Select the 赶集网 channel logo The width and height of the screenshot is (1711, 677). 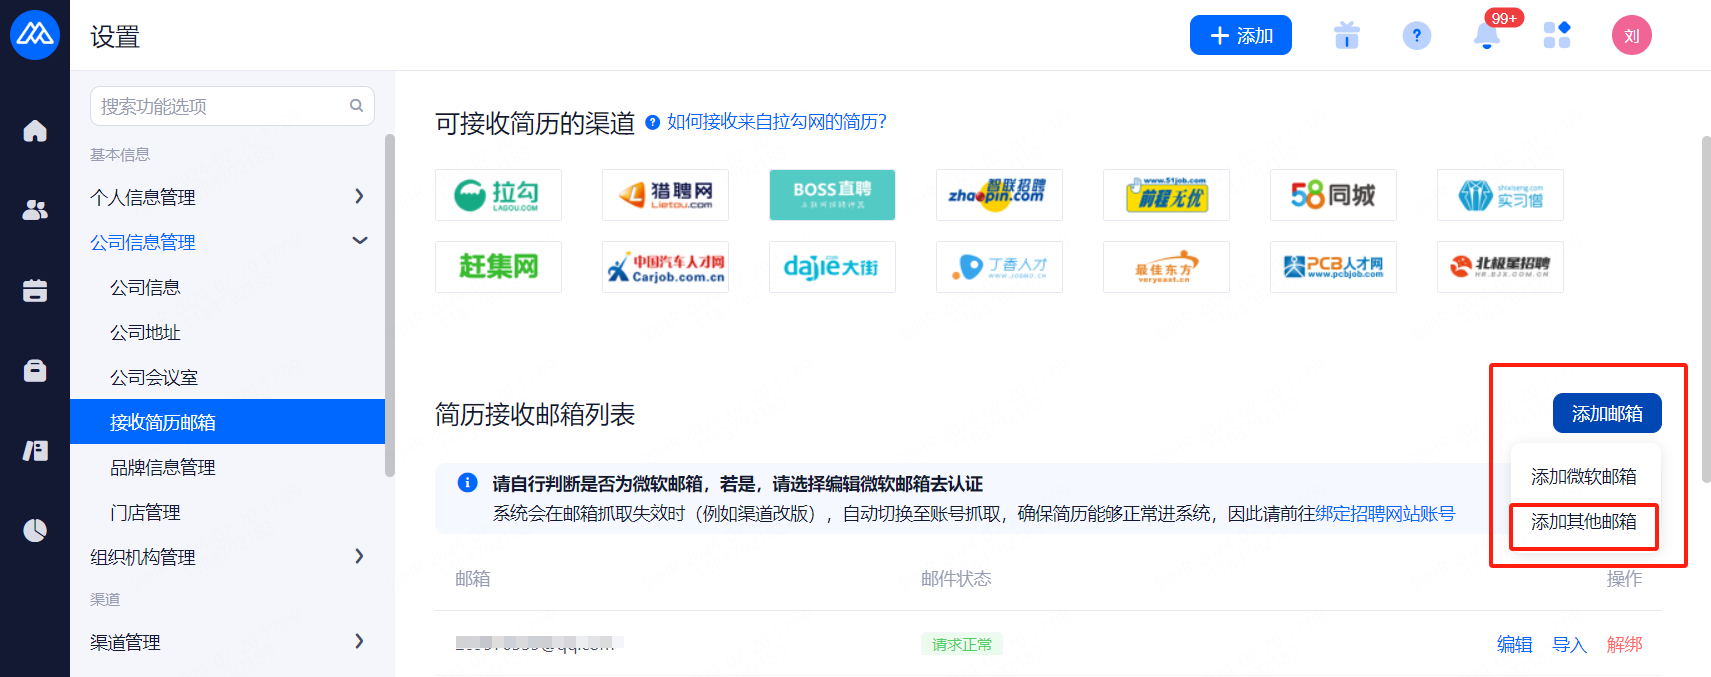pyautogui.click(x=498, y=267)
